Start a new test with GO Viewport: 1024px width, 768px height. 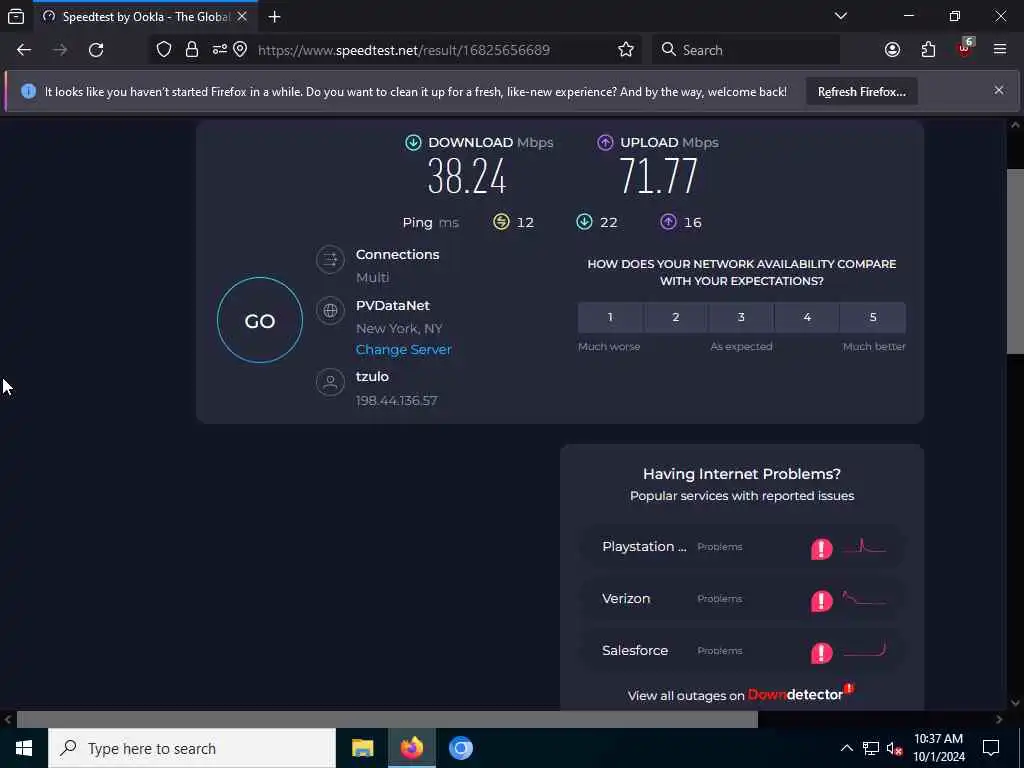(260, 320)
